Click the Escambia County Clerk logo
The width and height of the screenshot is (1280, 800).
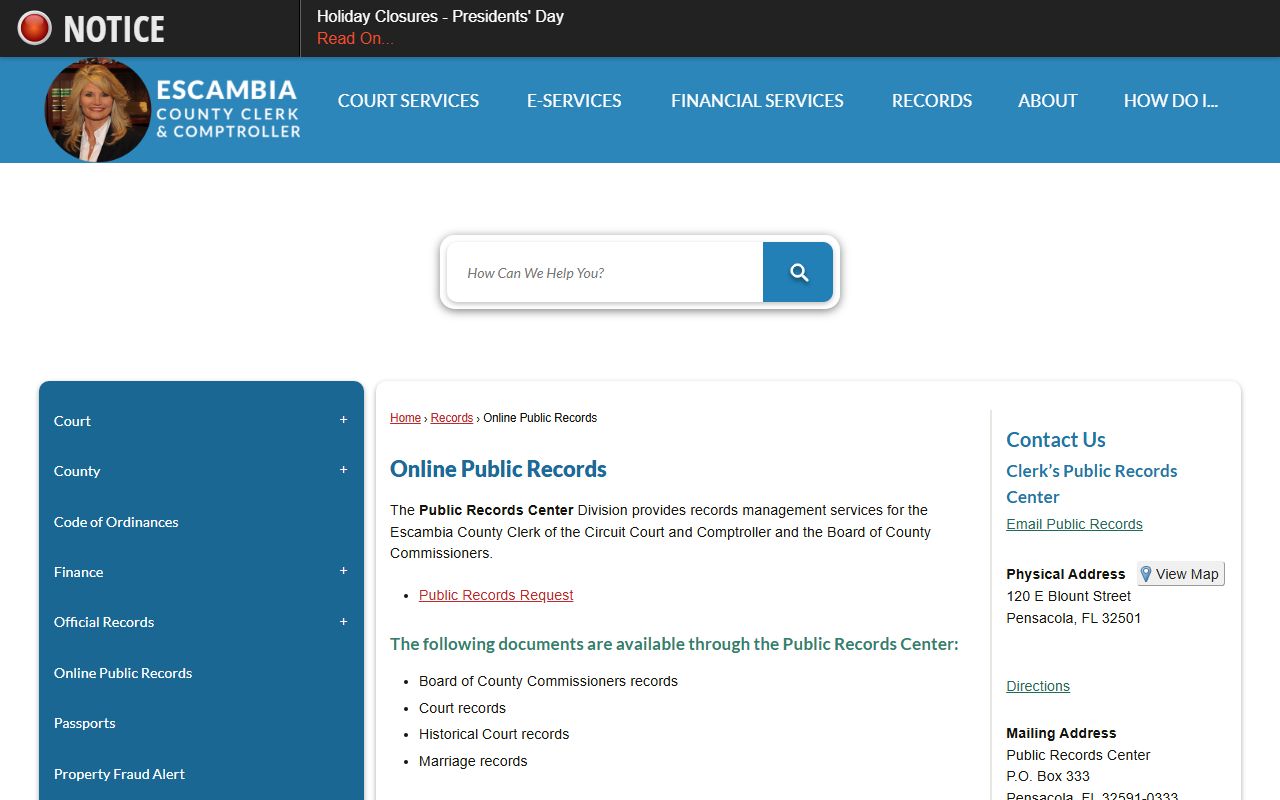pyautogui.click(x=173, y=110)
